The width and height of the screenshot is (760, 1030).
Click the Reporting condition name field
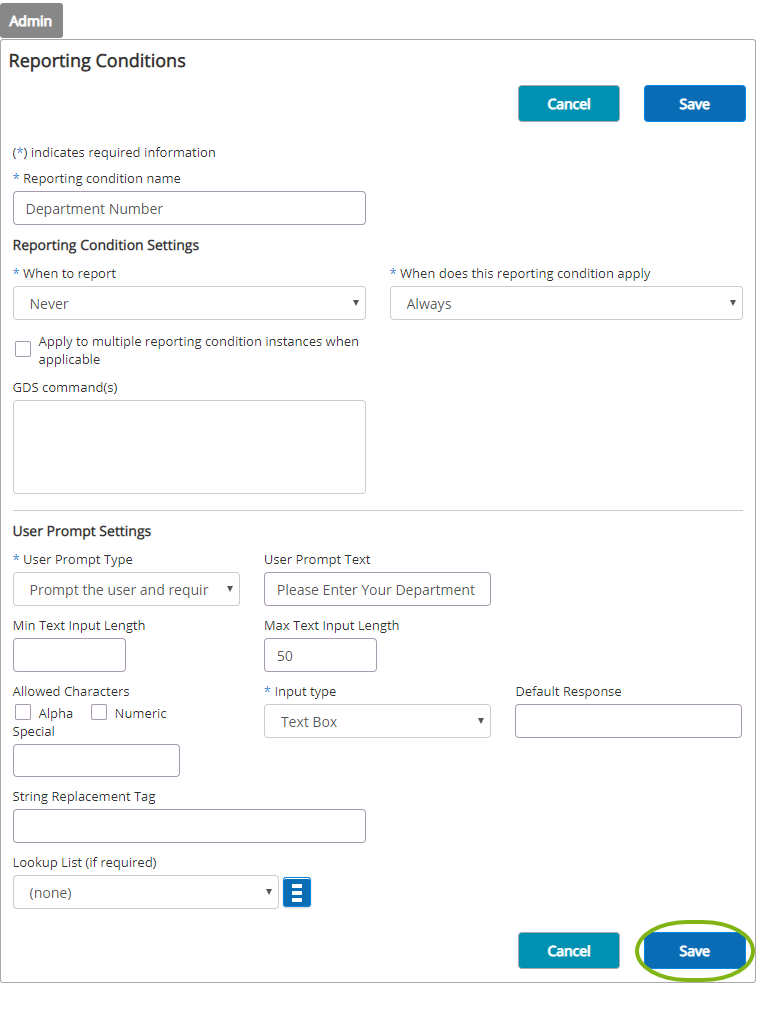point(189,208)
